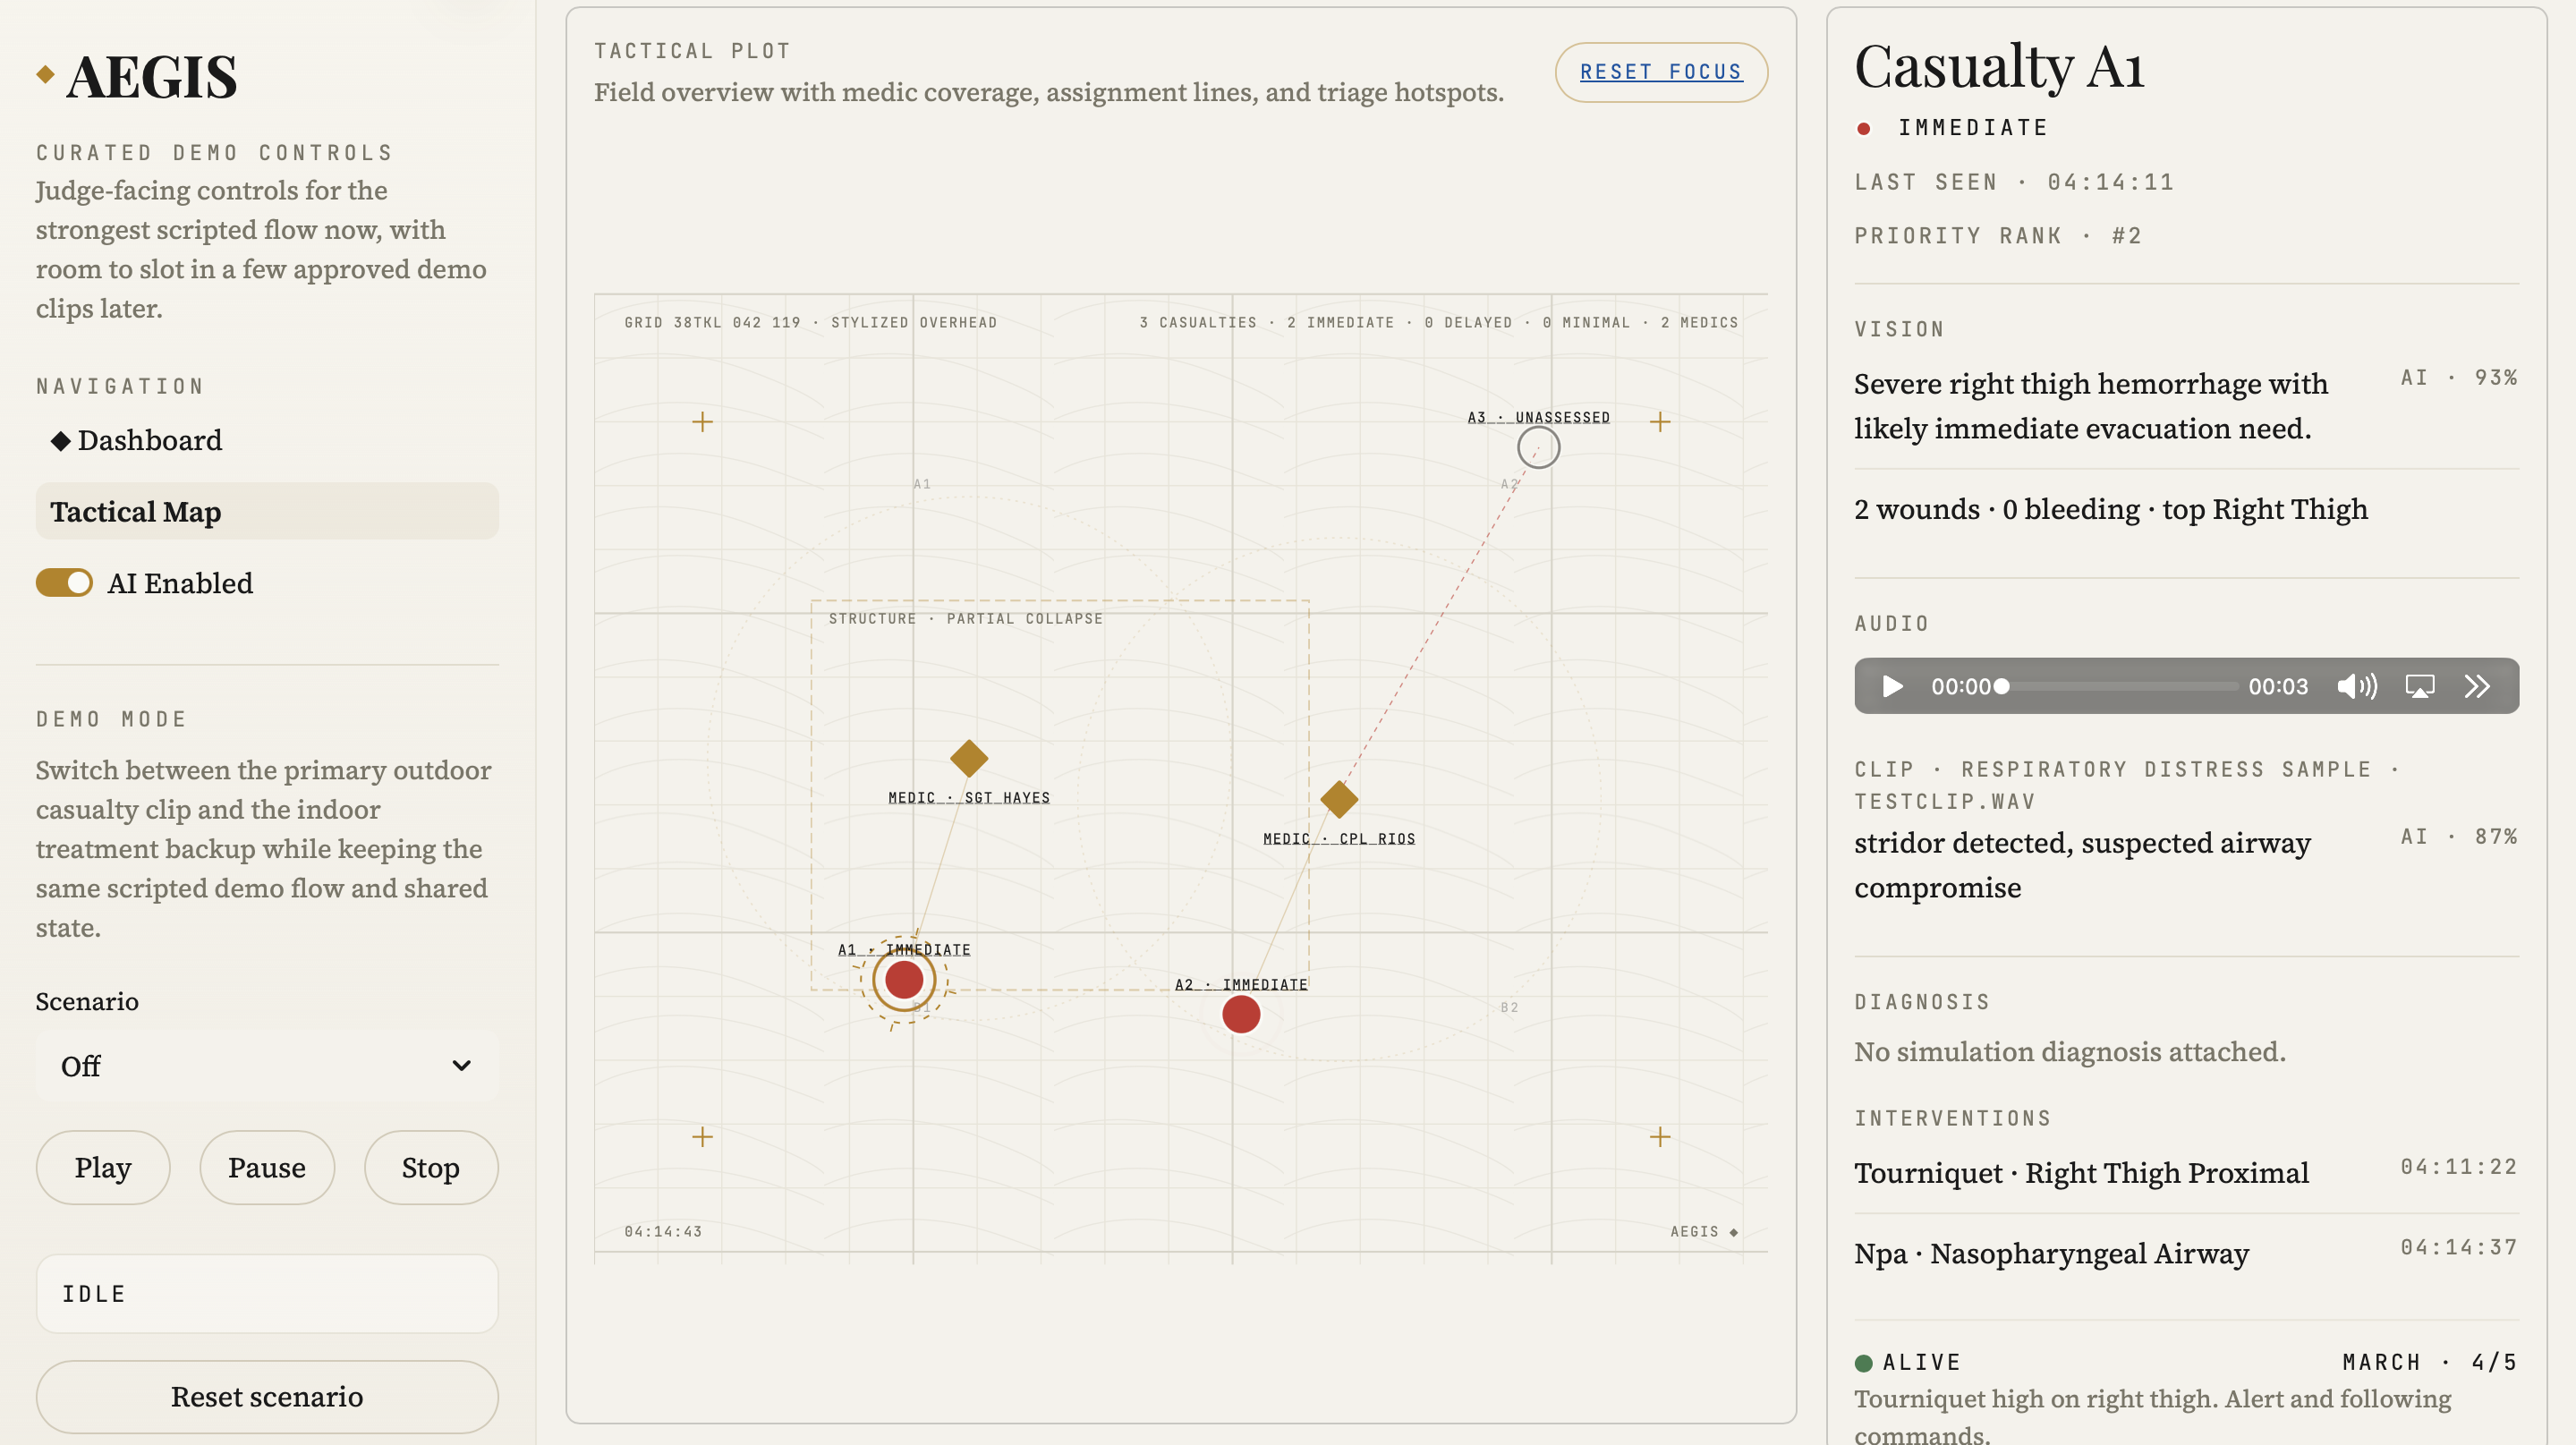This screenshot has height=1445, width=2576.
Task: Select the Sgt Hayes medic diamond
Action: (x=968, y=758)
